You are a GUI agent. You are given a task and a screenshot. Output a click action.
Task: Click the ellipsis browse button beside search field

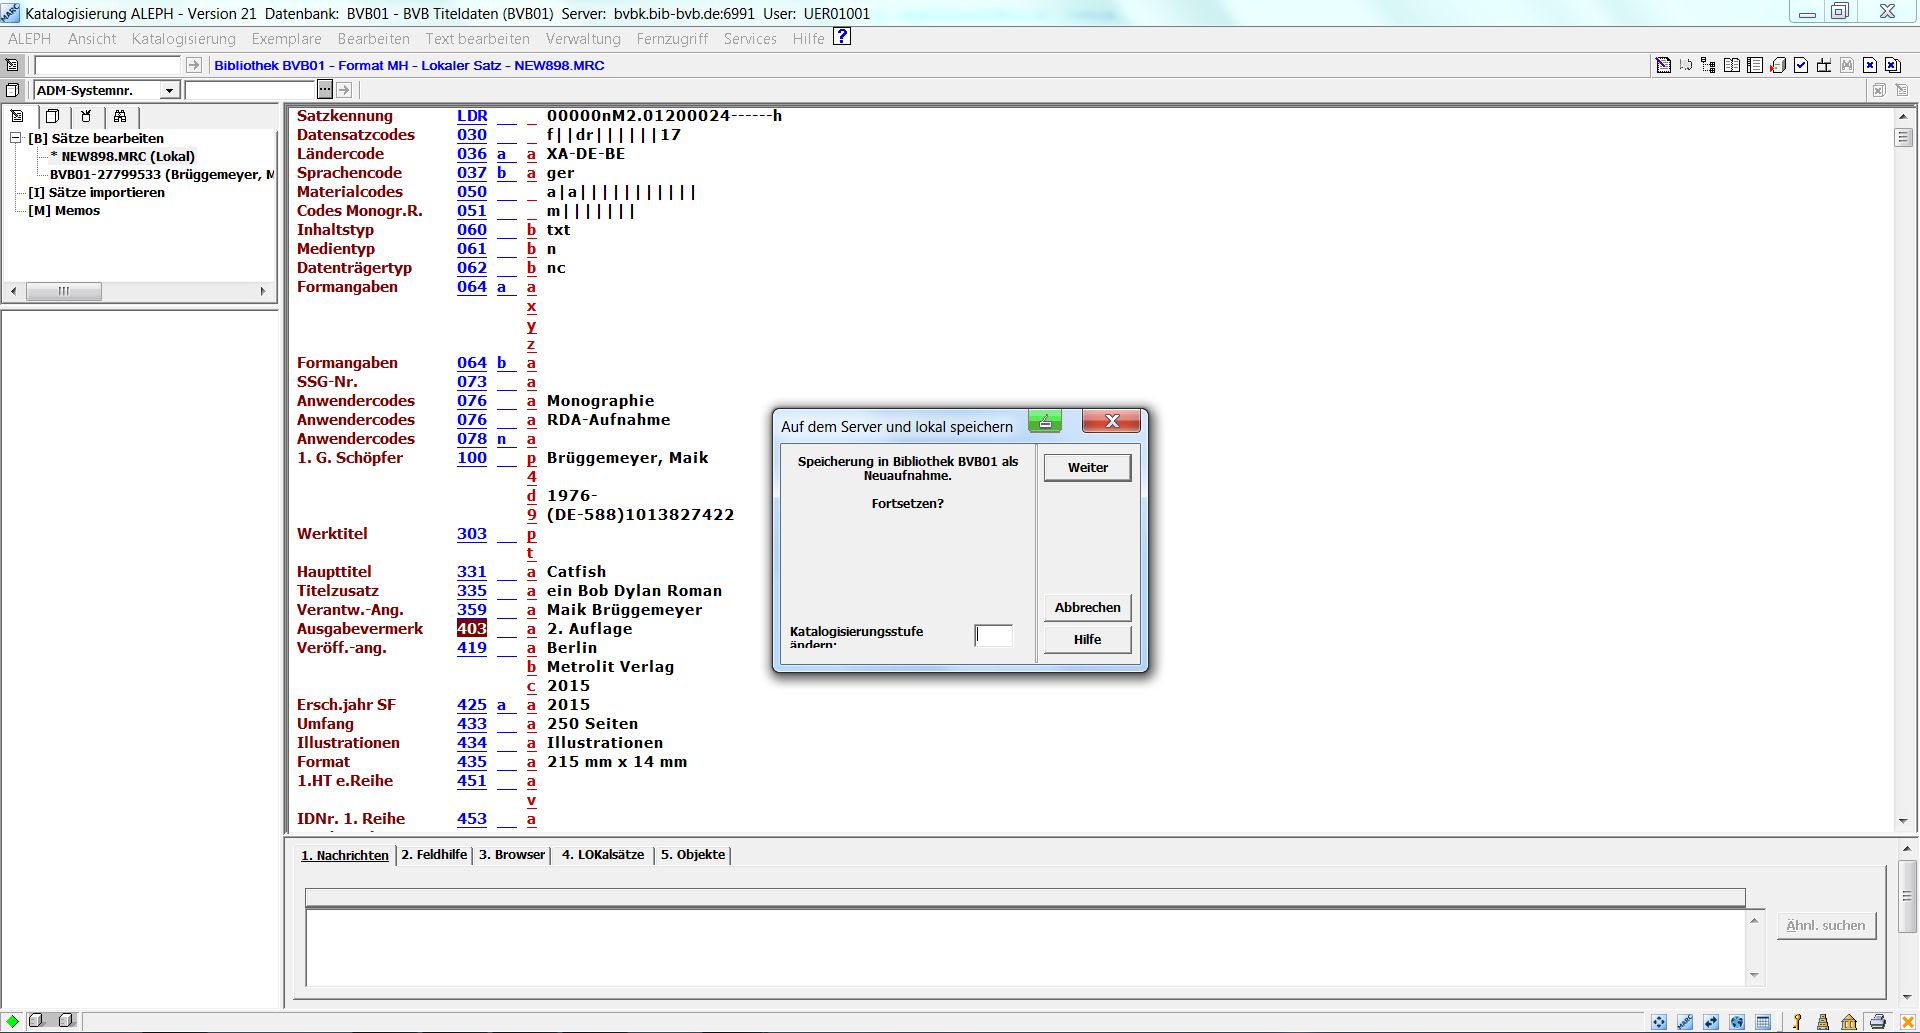tap(324, 90)
